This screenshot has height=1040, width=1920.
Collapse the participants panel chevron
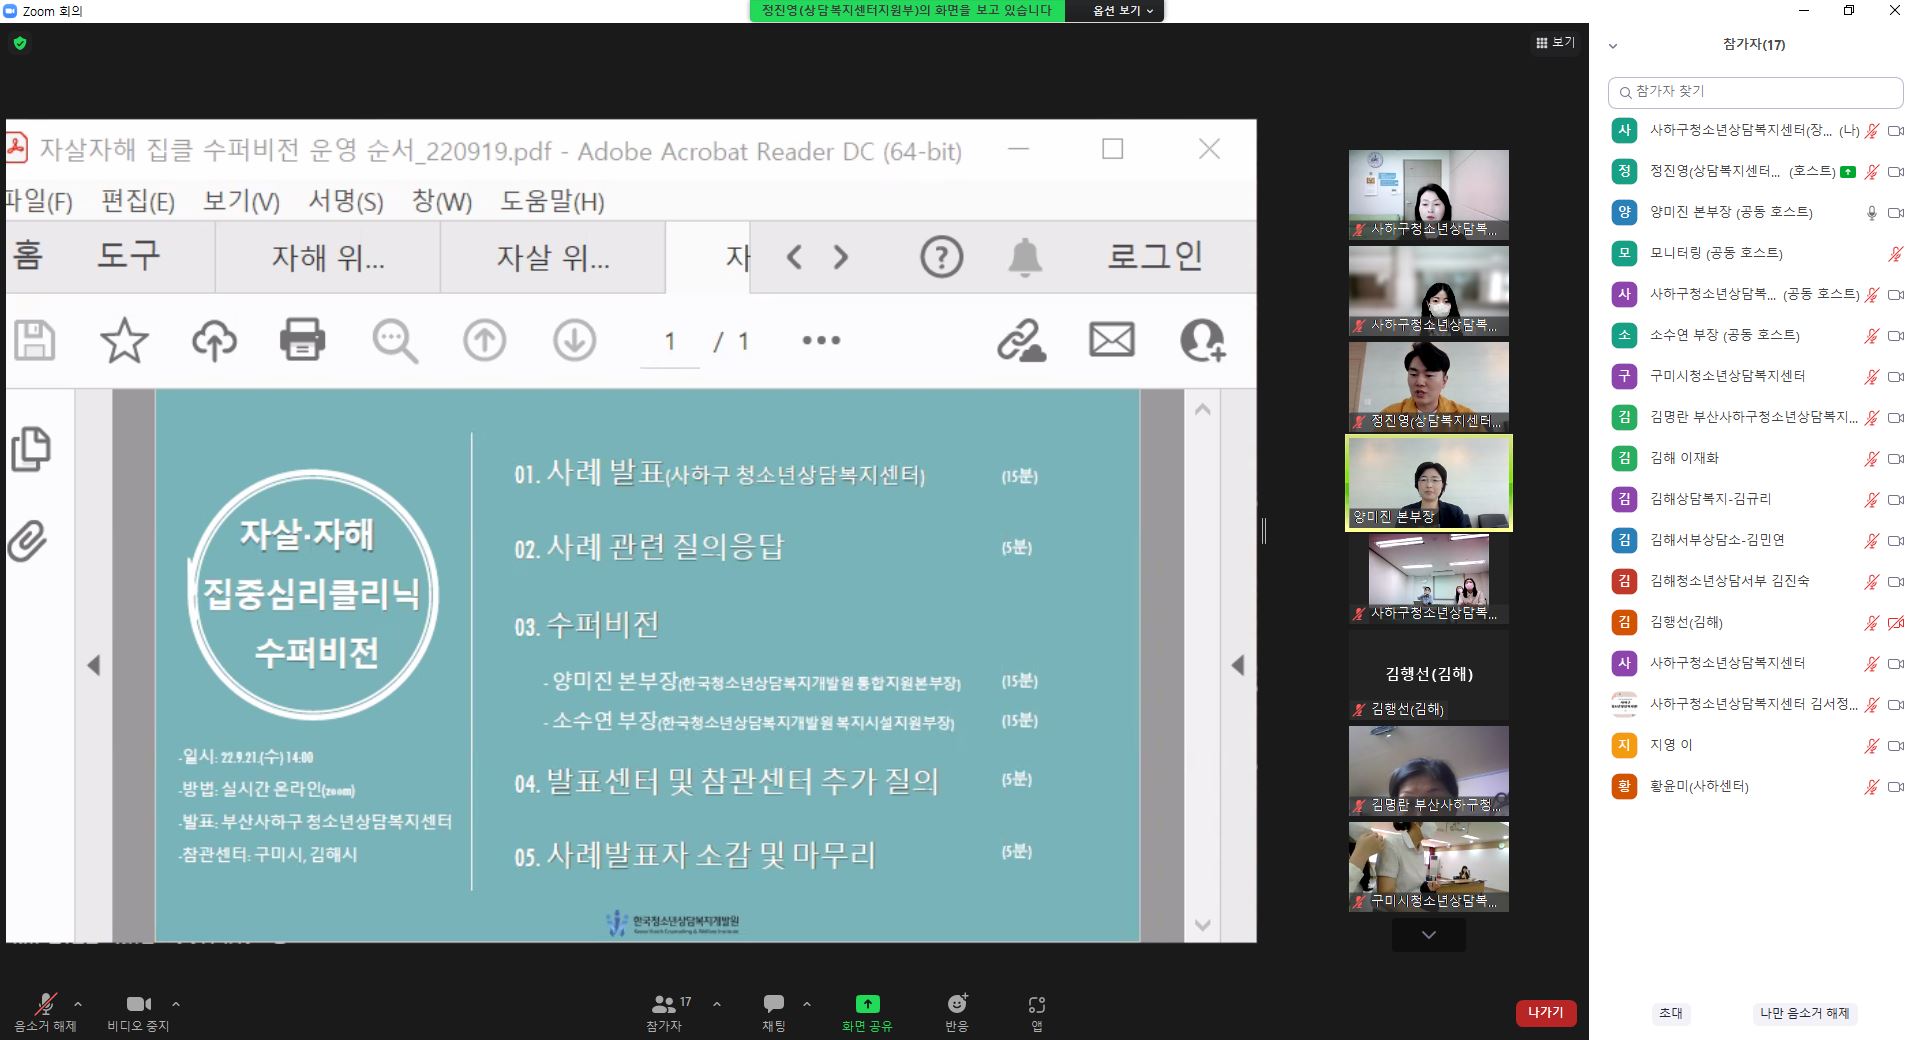[x=1612, y=46]
